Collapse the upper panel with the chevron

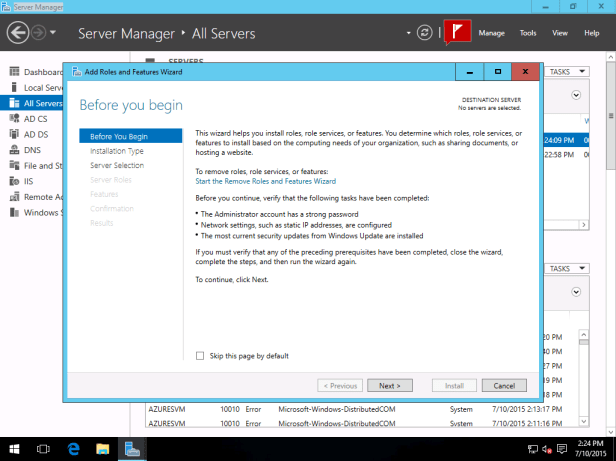pos(576,95)
